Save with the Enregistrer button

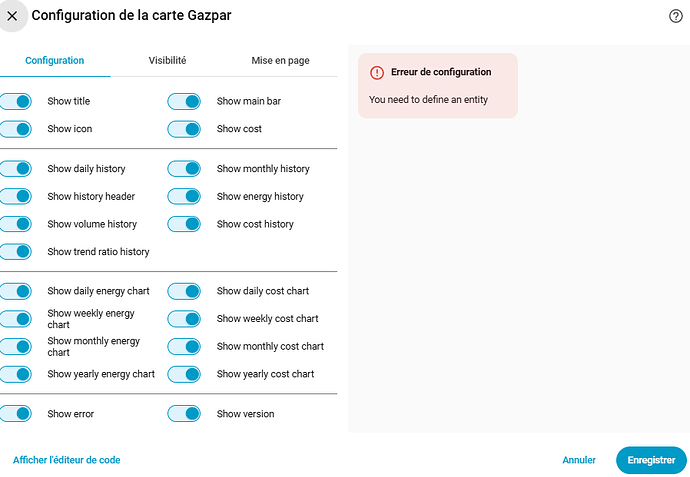pos(651,460)
